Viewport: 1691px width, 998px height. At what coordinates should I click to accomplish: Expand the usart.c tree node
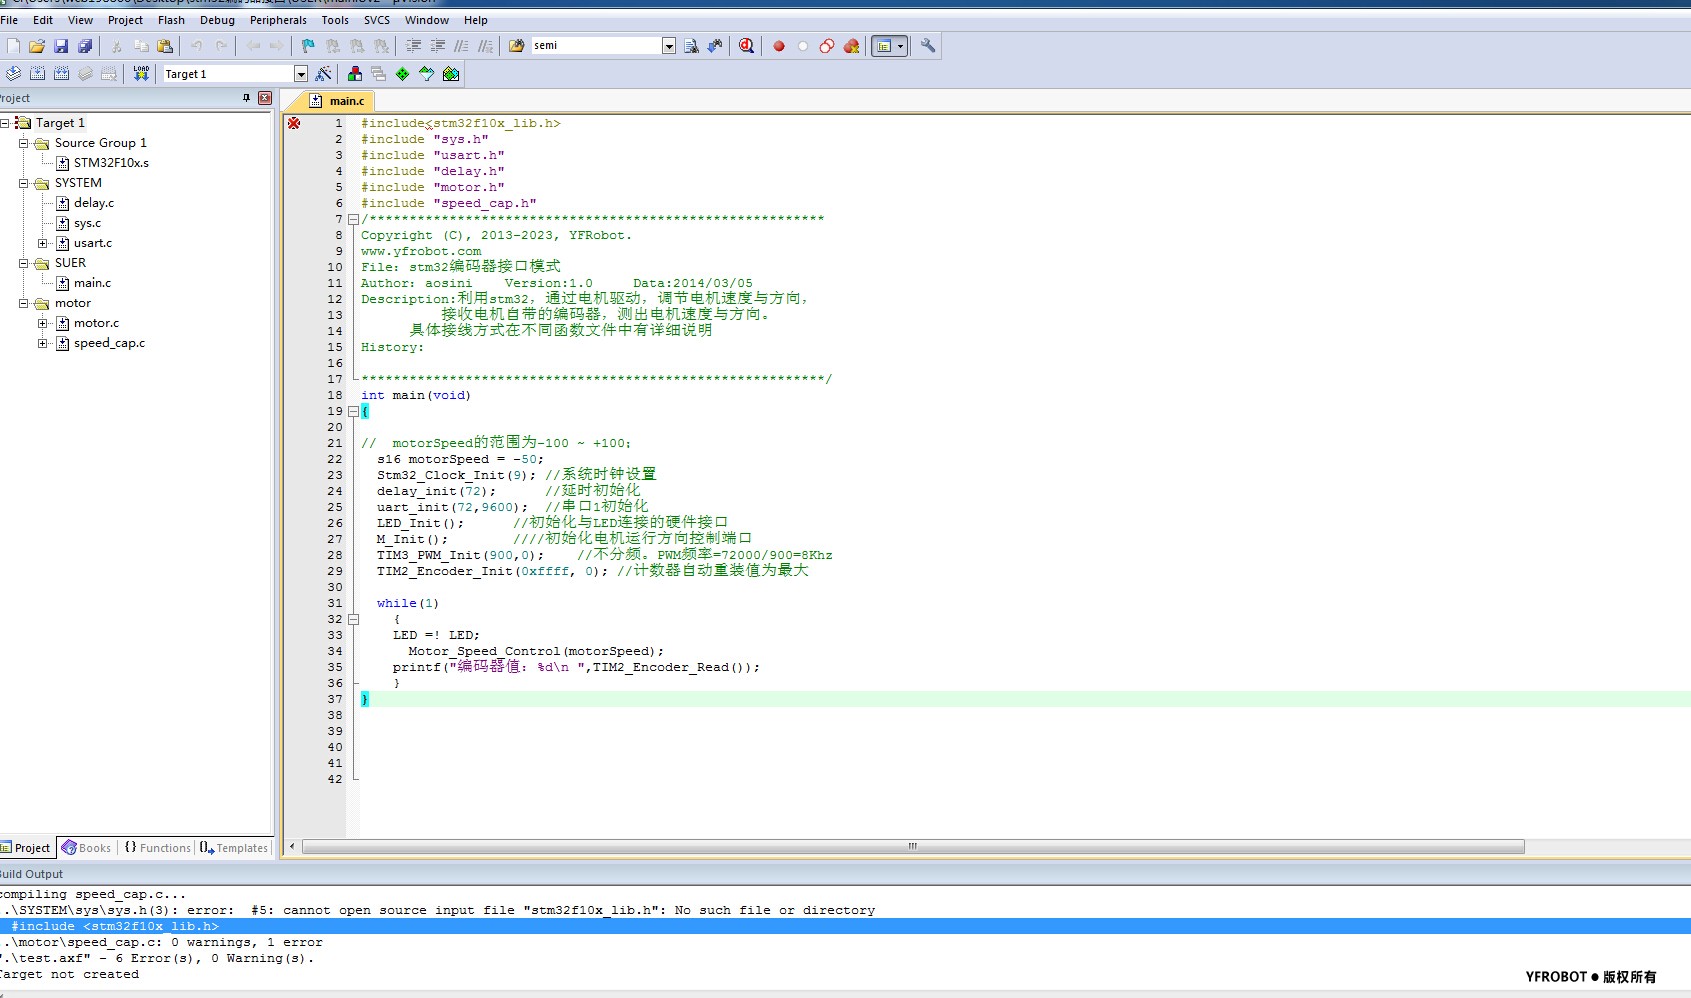coord(43,243)
